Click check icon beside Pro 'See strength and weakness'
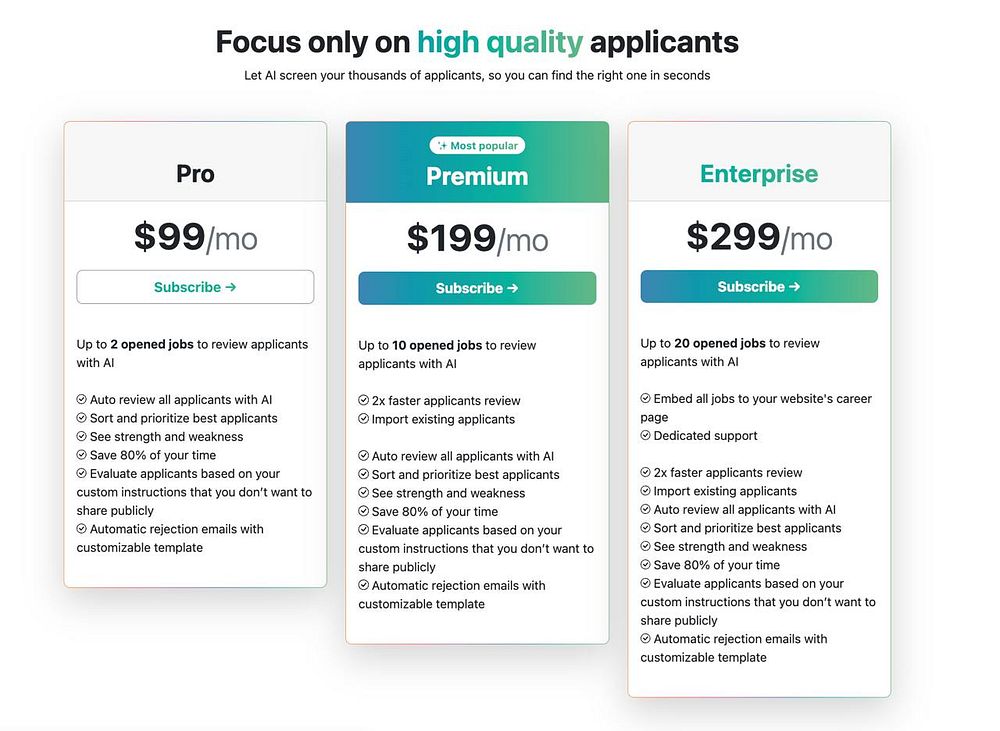The width and height of the screenshot is (1000, 731). coord(82,436)
